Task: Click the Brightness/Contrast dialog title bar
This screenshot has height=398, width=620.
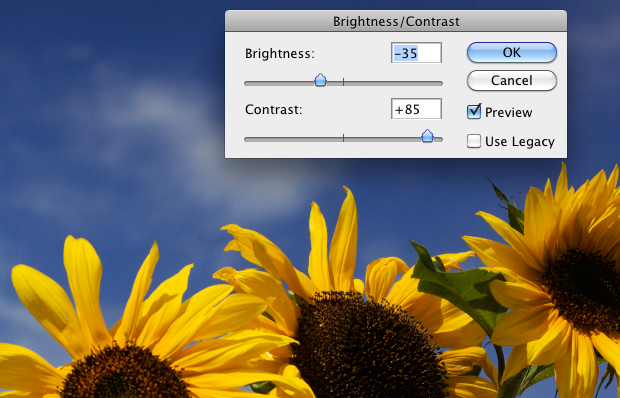Action: pos(396,21)
